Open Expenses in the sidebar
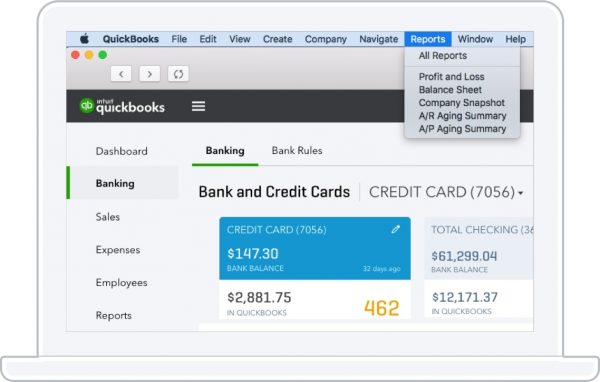The width and height of the screenshot is (600, 382). coord(118,250)
